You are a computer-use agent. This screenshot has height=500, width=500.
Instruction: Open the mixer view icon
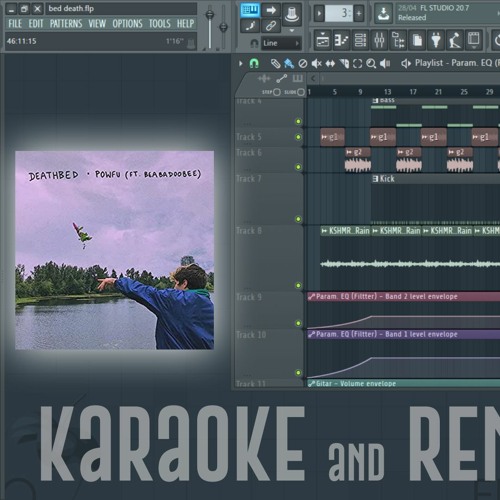point(379,40)
